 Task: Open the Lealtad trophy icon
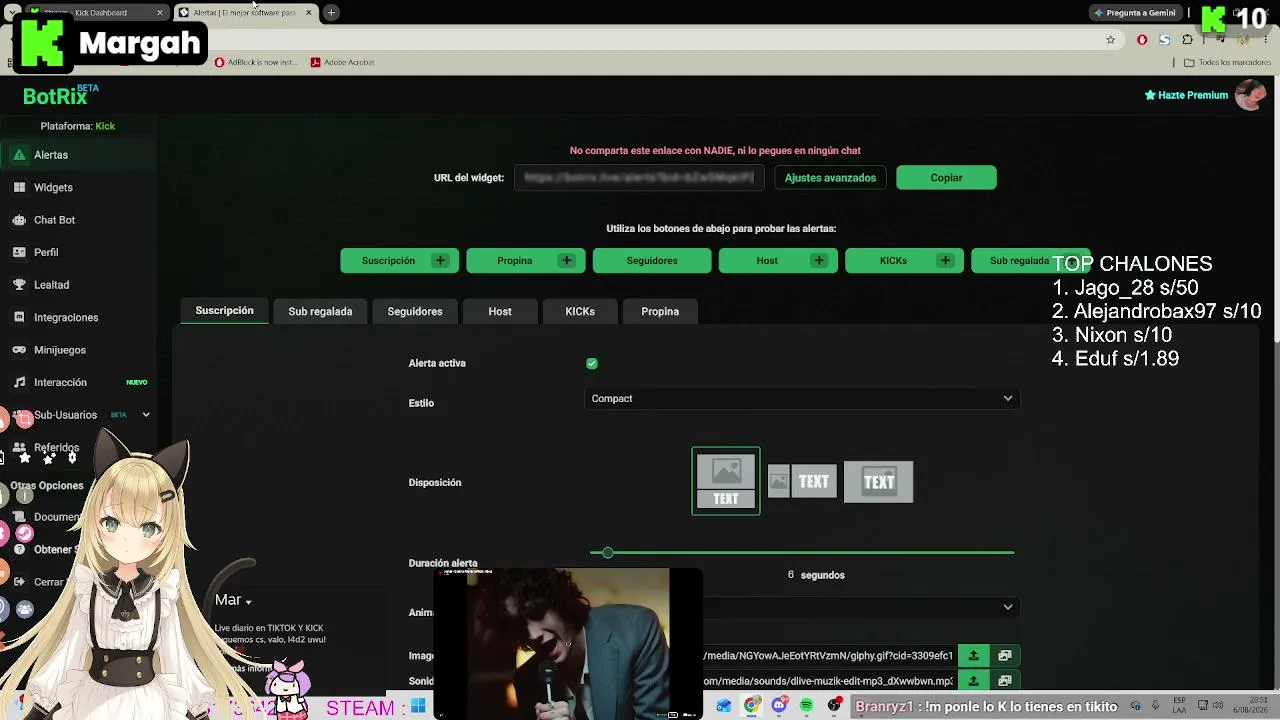point(19,285)
